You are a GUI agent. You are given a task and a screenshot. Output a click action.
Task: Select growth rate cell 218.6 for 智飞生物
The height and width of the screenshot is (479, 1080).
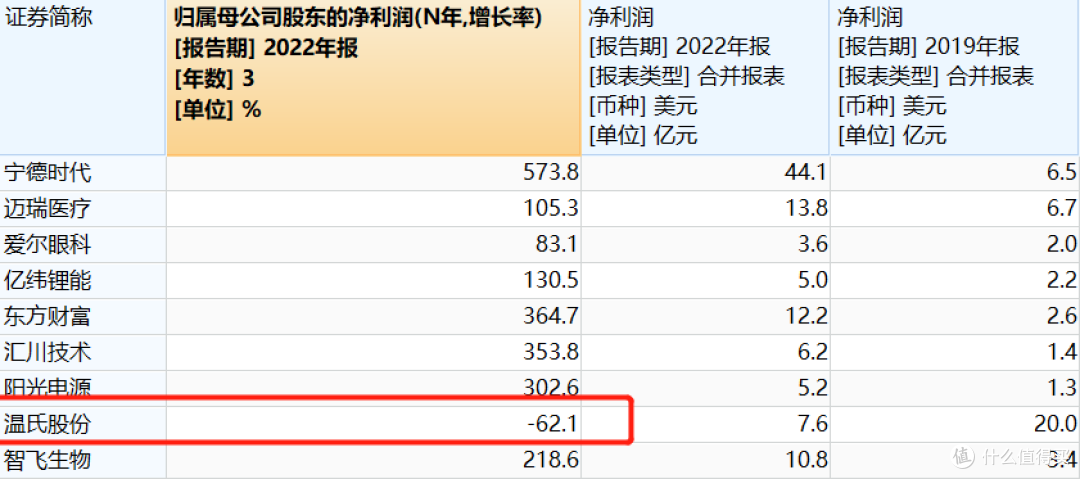click(x=373, y=460)
